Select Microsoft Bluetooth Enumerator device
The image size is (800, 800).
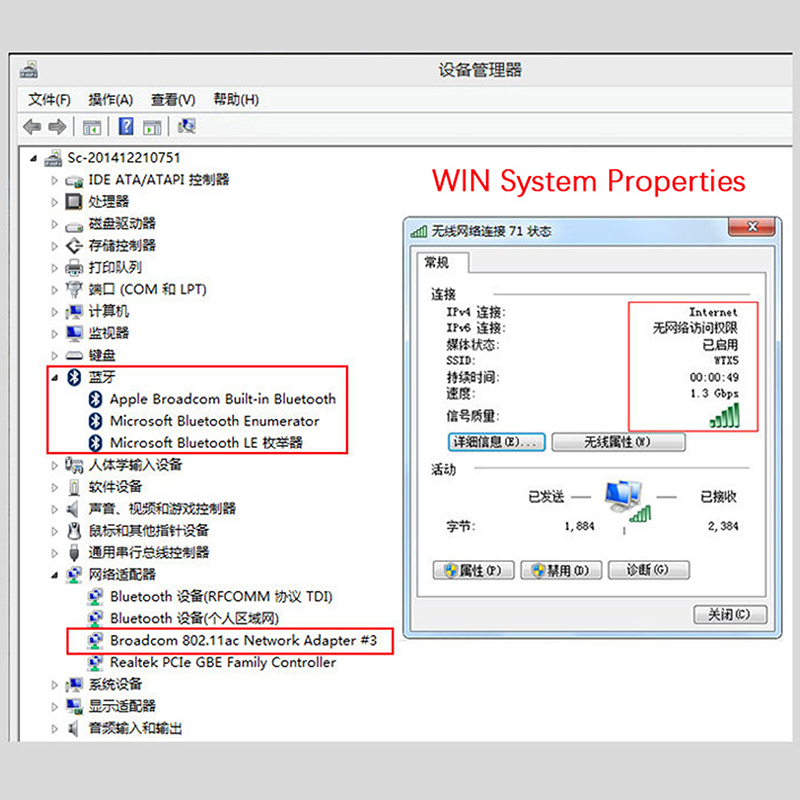[214, 420]
